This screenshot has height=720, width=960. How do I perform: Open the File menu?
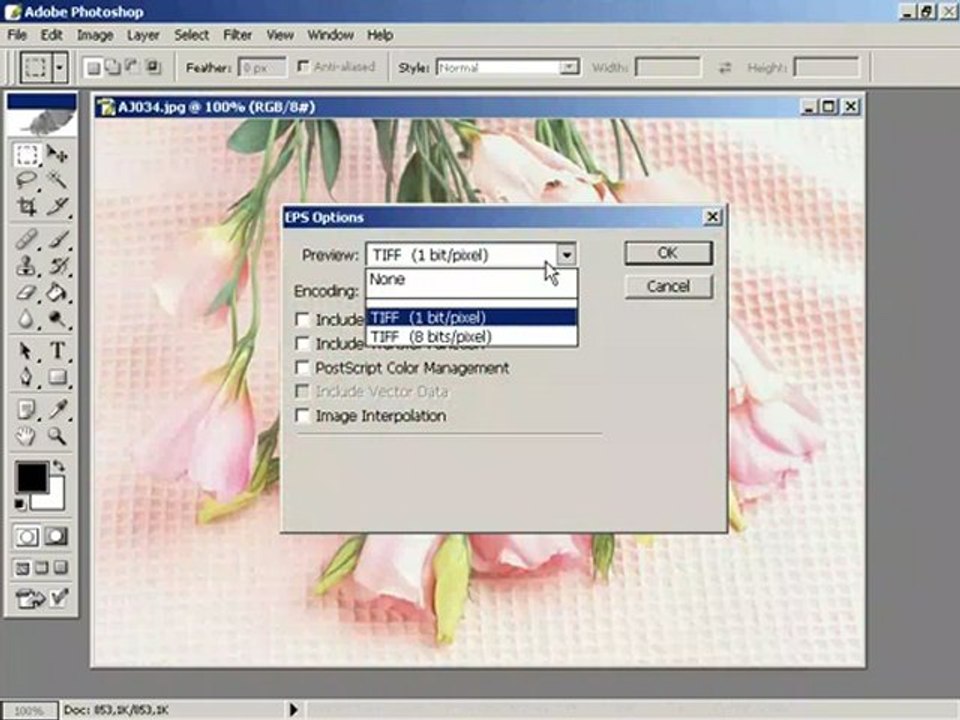[x=17, y=35]
